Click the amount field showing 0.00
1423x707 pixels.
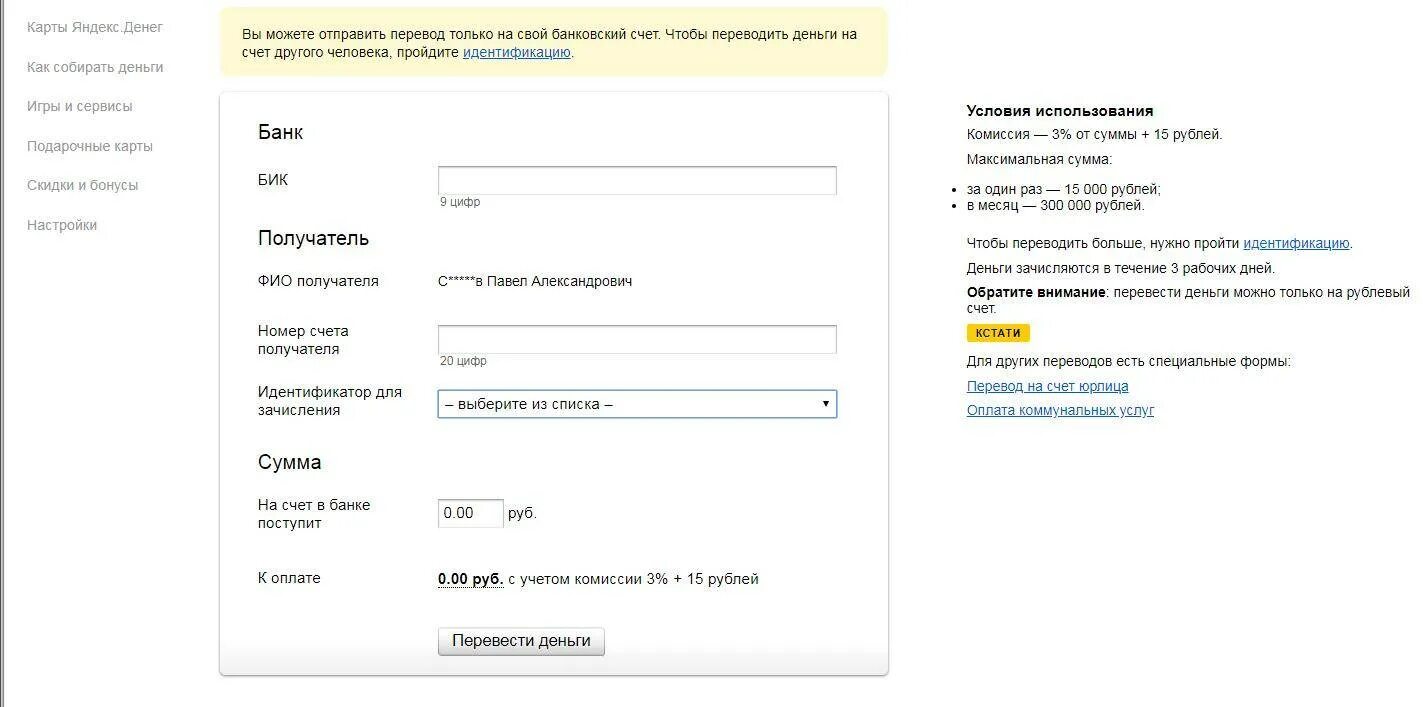click(470, 513)
